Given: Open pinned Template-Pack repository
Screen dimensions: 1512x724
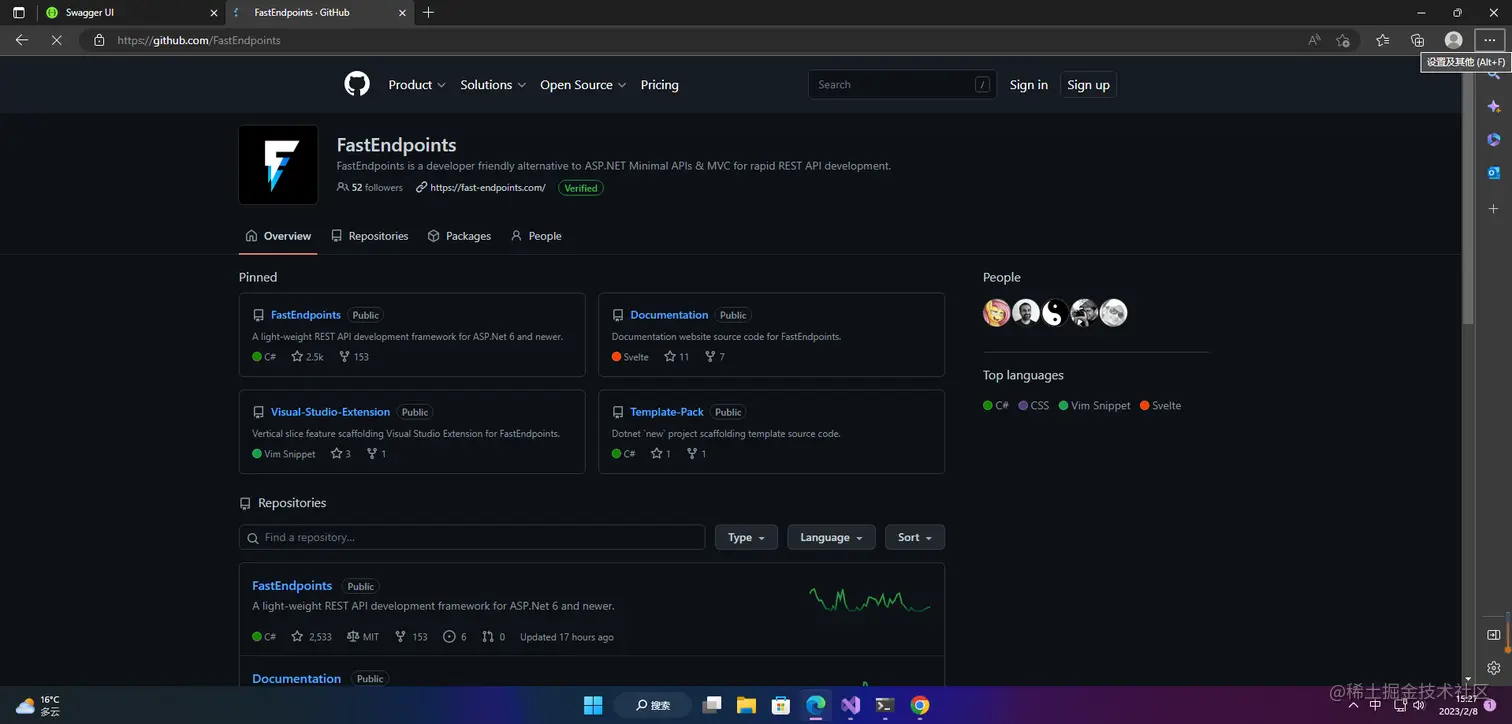Looking at the screenshot, I should click(x=667, y=412).
